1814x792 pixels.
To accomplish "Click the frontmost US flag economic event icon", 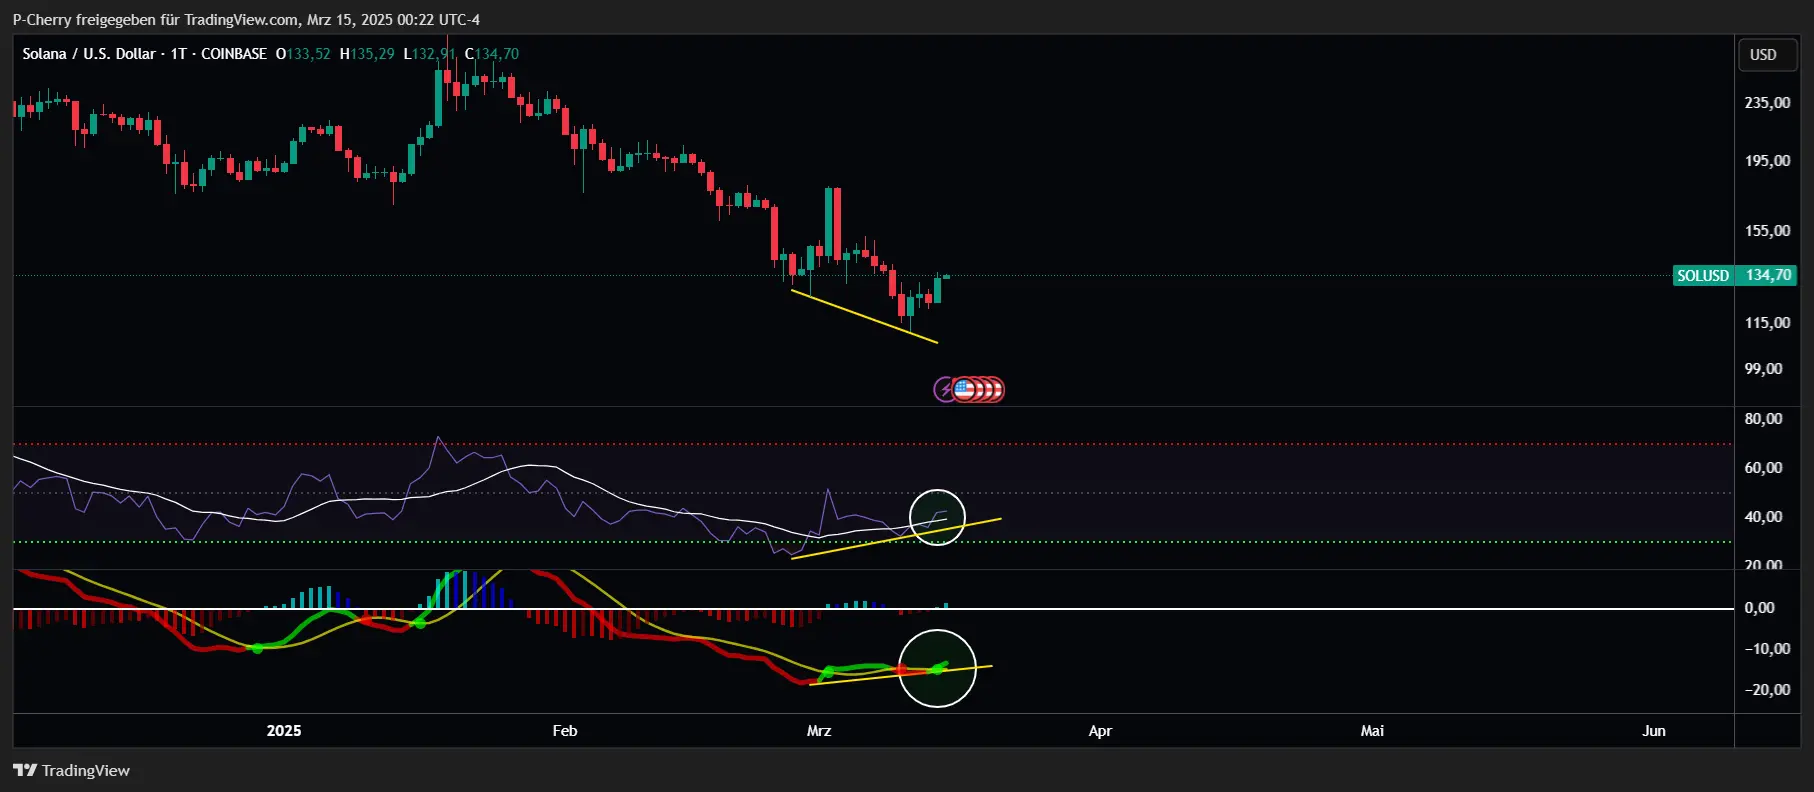I will click(x=964, y=389).
